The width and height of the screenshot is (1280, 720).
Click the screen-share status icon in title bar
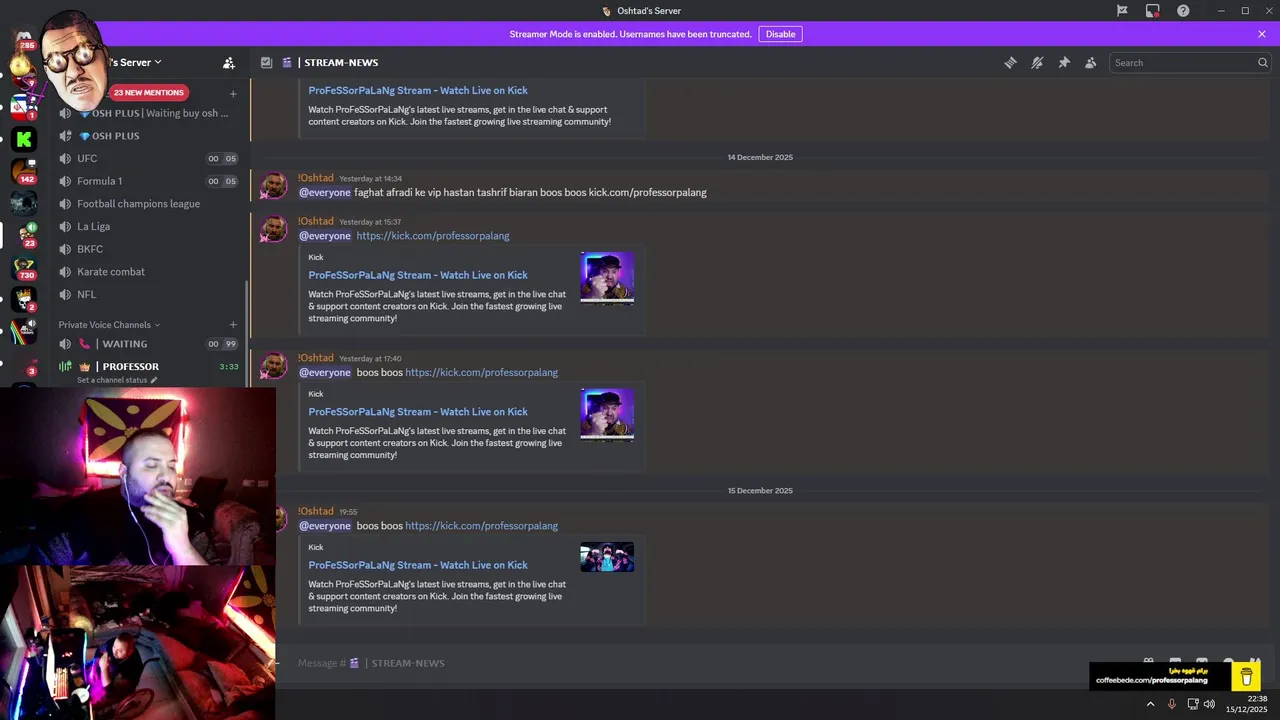[1153, 11]
